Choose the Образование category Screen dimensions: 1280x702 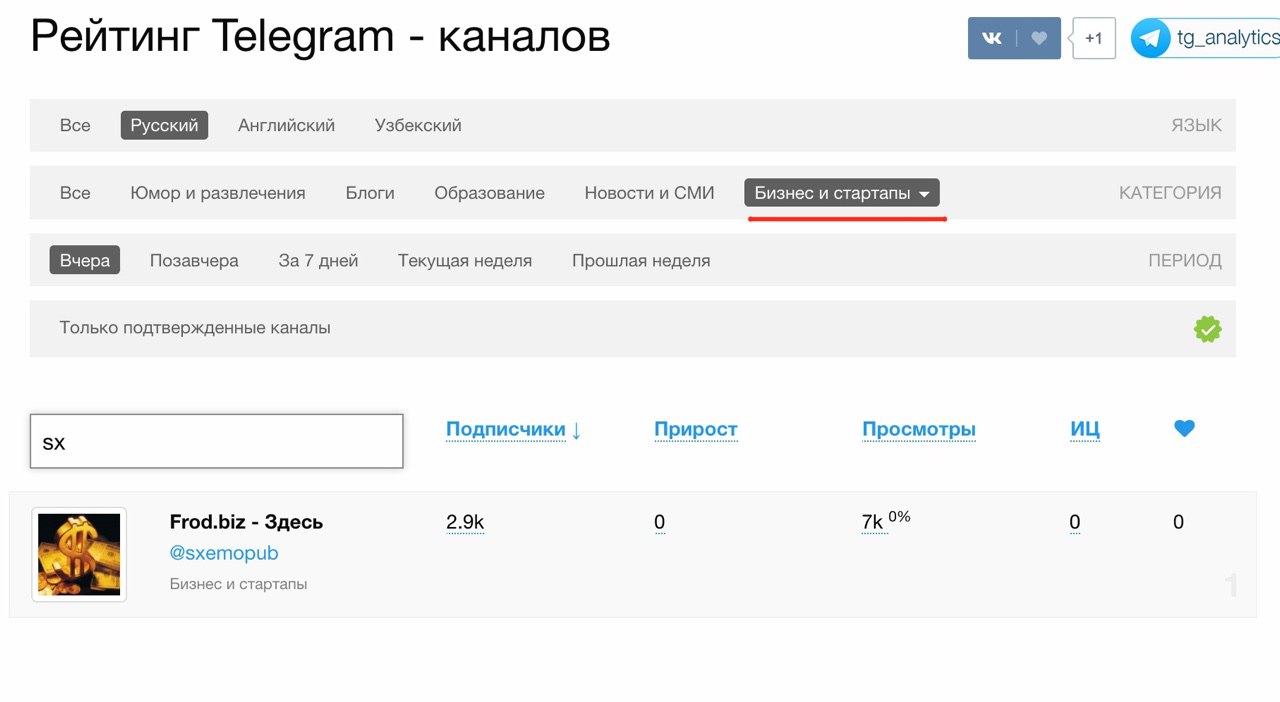[489, 193]
